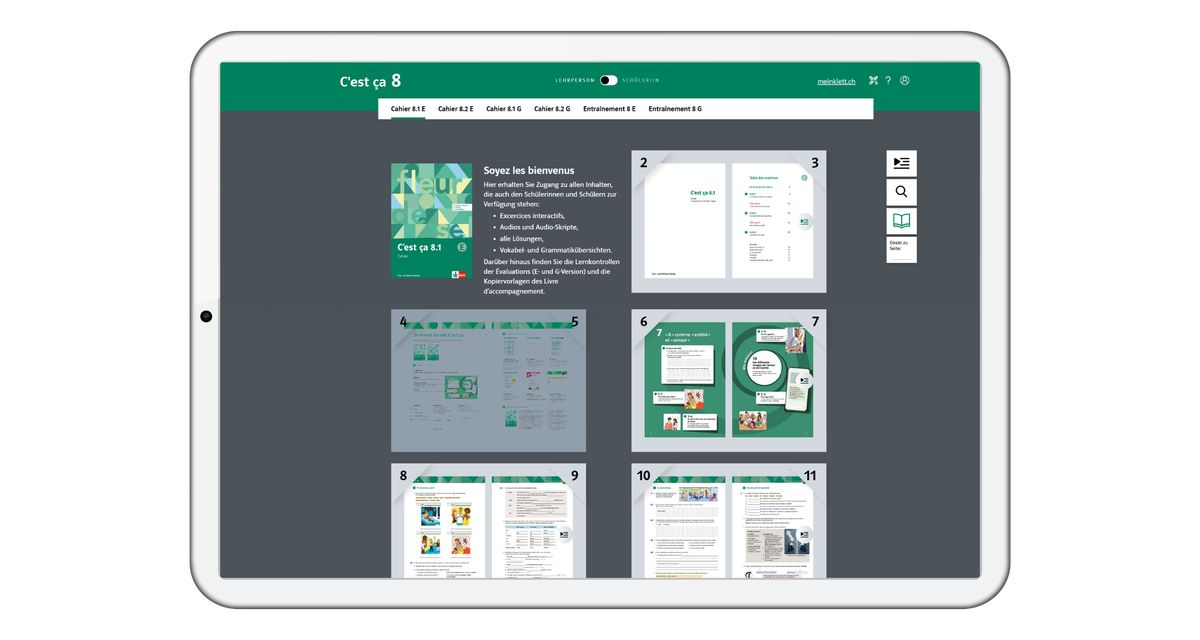This screenshot has width=1200, height=640.
Task: Switch to Cahier 8.1 E tab
Action: pos(408,108)
